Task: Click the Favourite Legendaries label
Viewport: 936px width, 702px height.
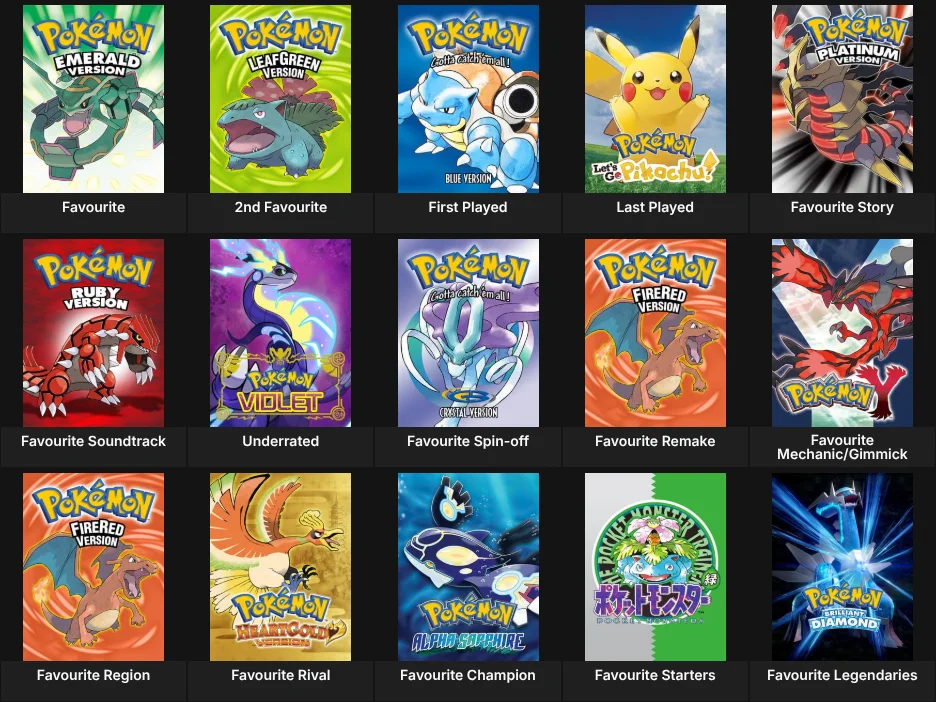Action: point(842,675)
